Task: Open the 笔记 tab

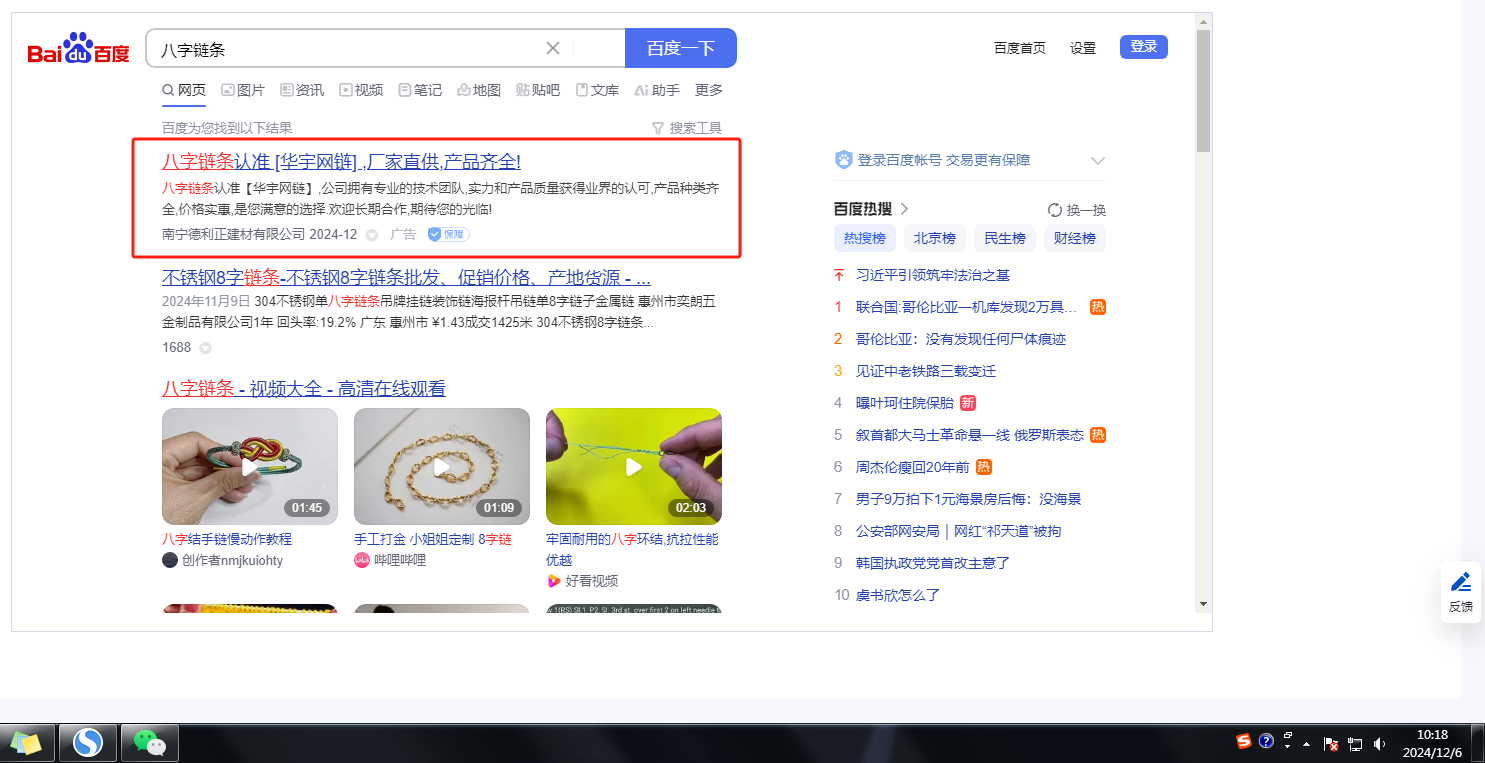Action: (x=420, y=90)
